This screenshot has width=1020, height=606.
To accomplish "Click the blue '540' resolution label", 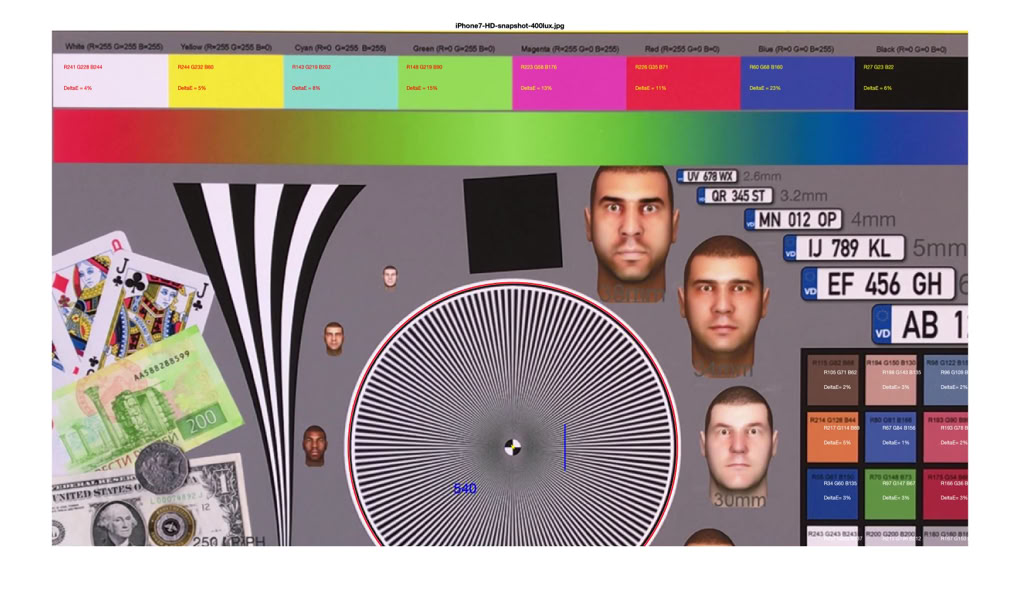I will [465, 488].
